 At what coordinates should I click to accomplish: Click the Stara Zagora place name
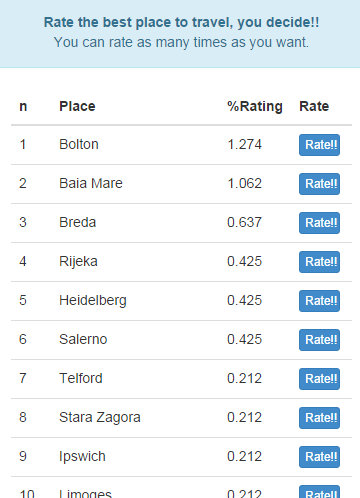point(100,418)
